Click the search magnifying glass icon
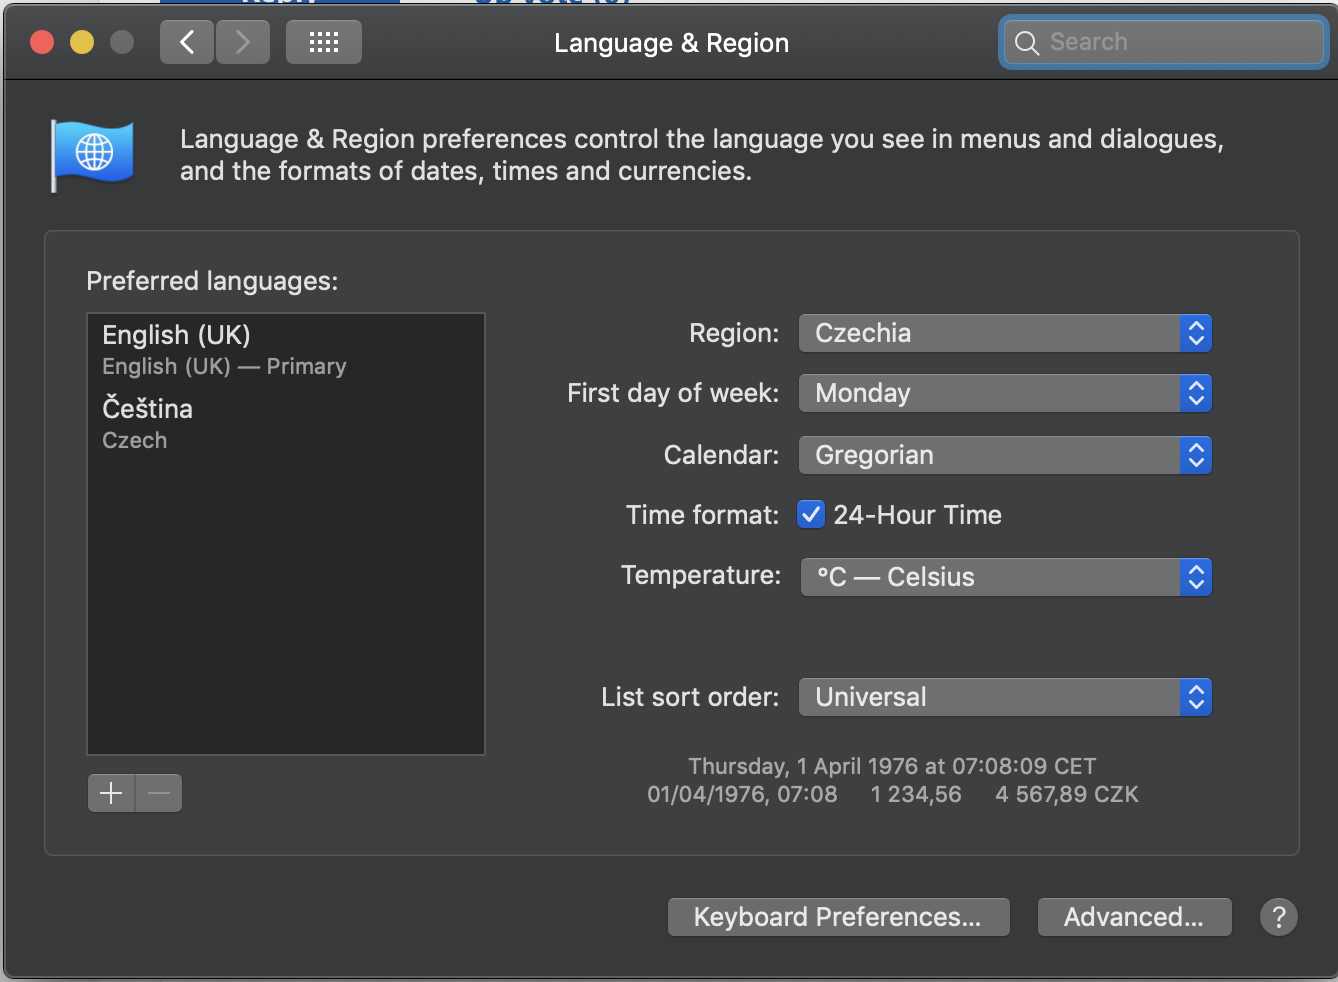This screenshot has height=982, width=1338. [1027, 43]
